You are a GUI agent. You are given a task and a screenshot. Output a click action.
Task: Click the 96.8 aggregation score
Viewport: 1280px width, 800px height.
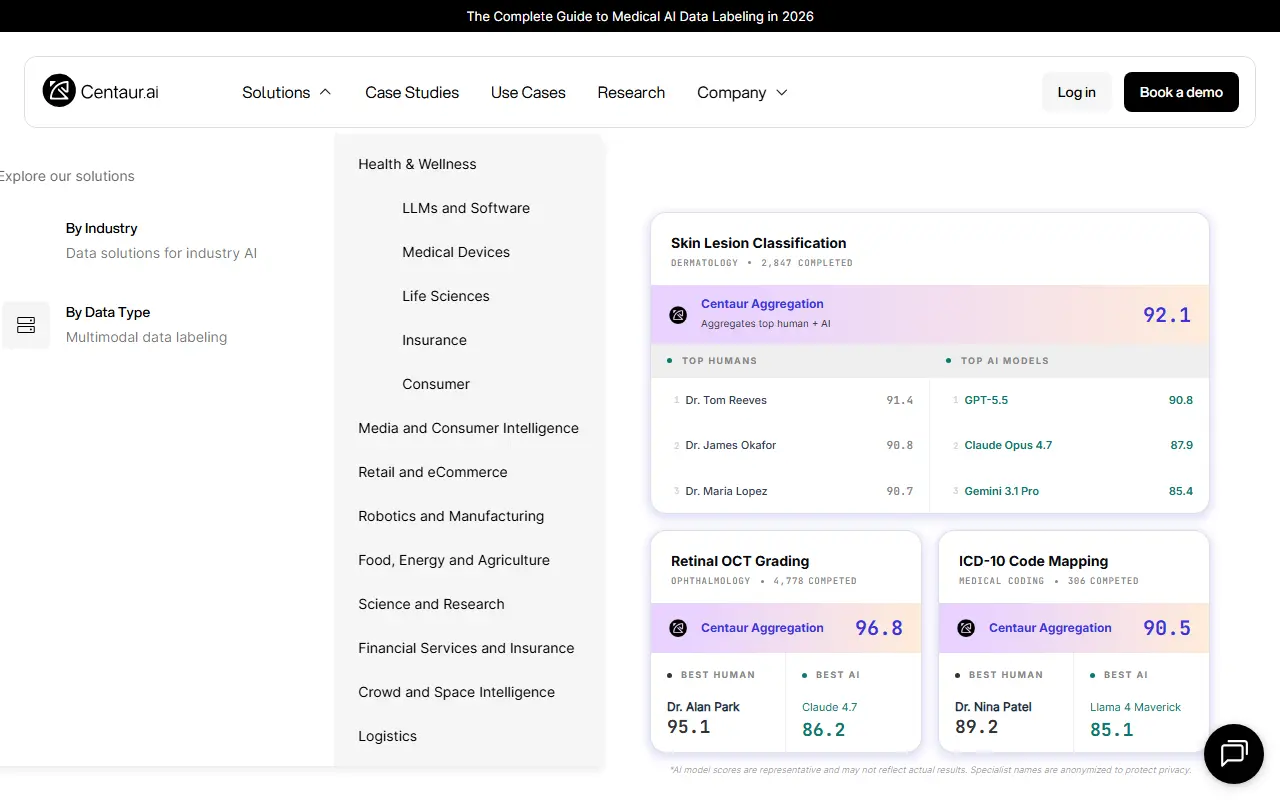(x=879, y=628)
